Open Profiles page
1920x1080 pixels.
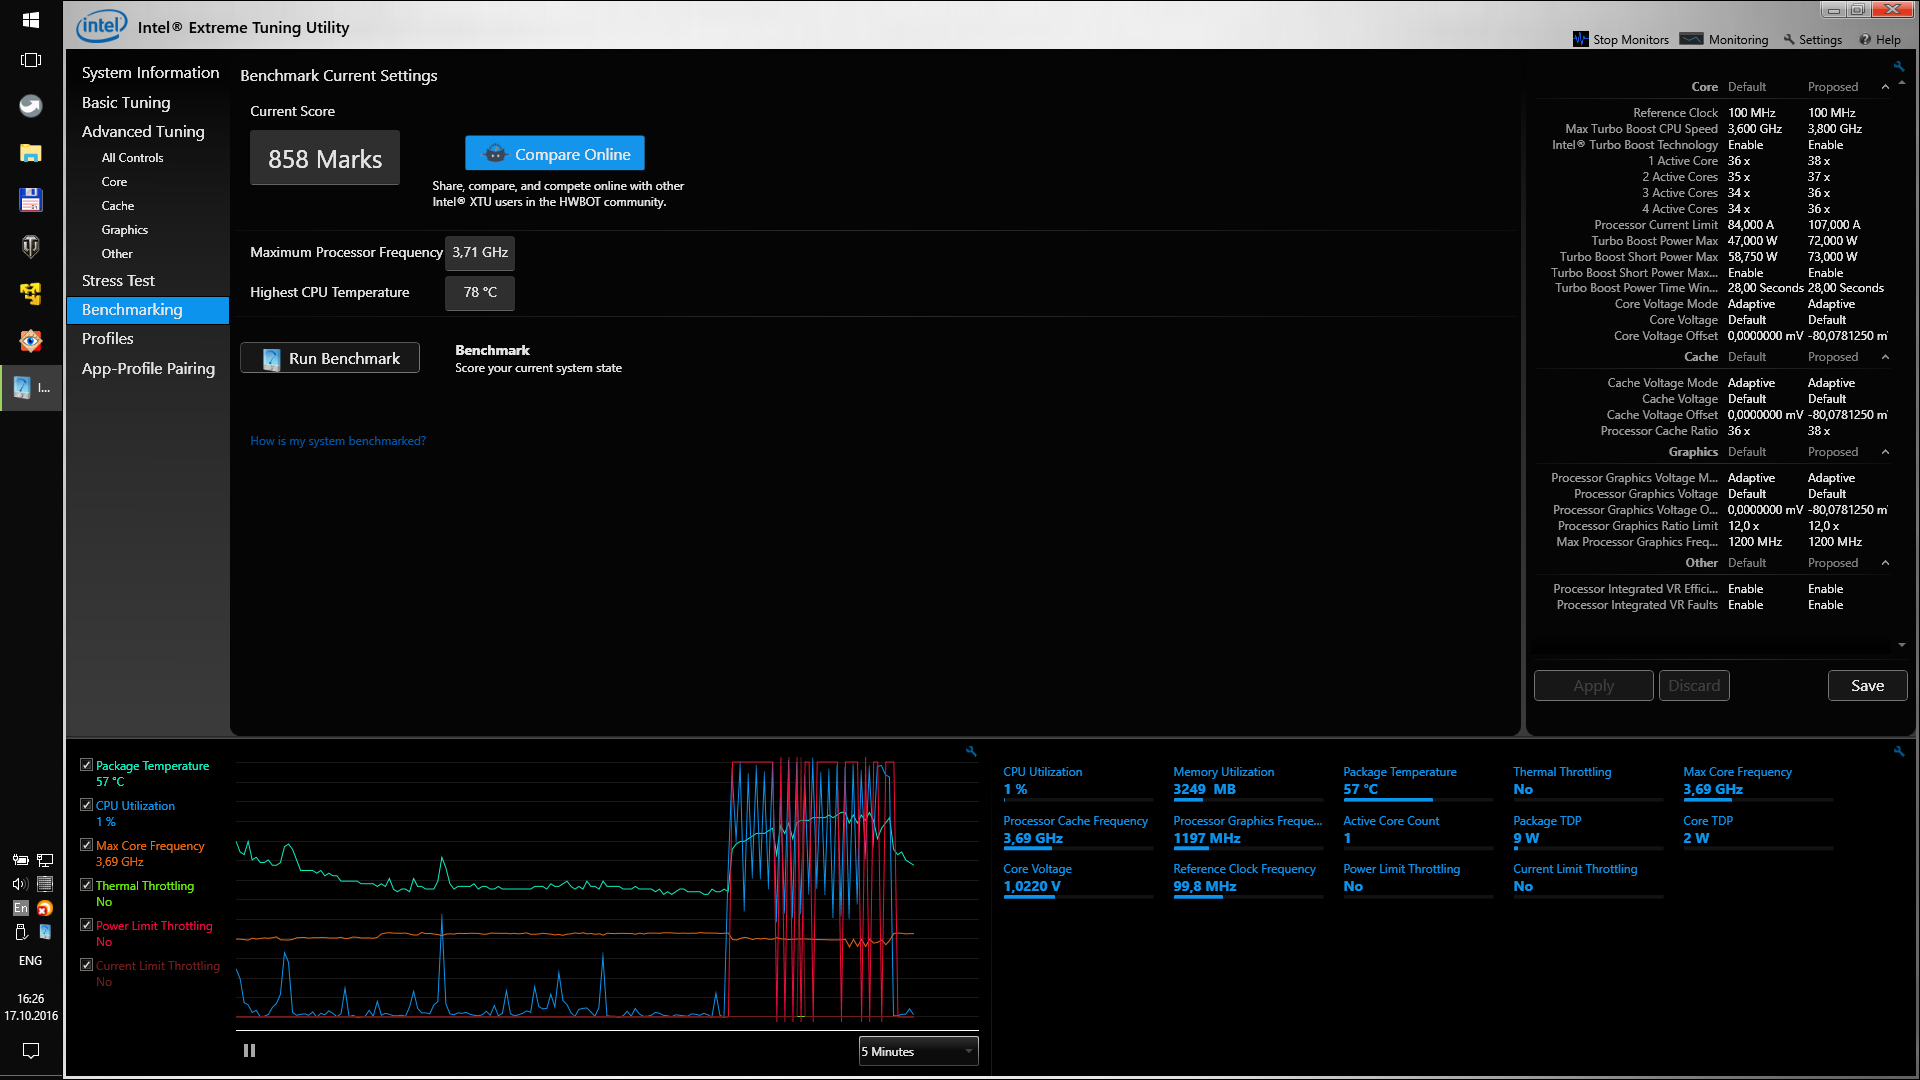(x=107, y=339)
